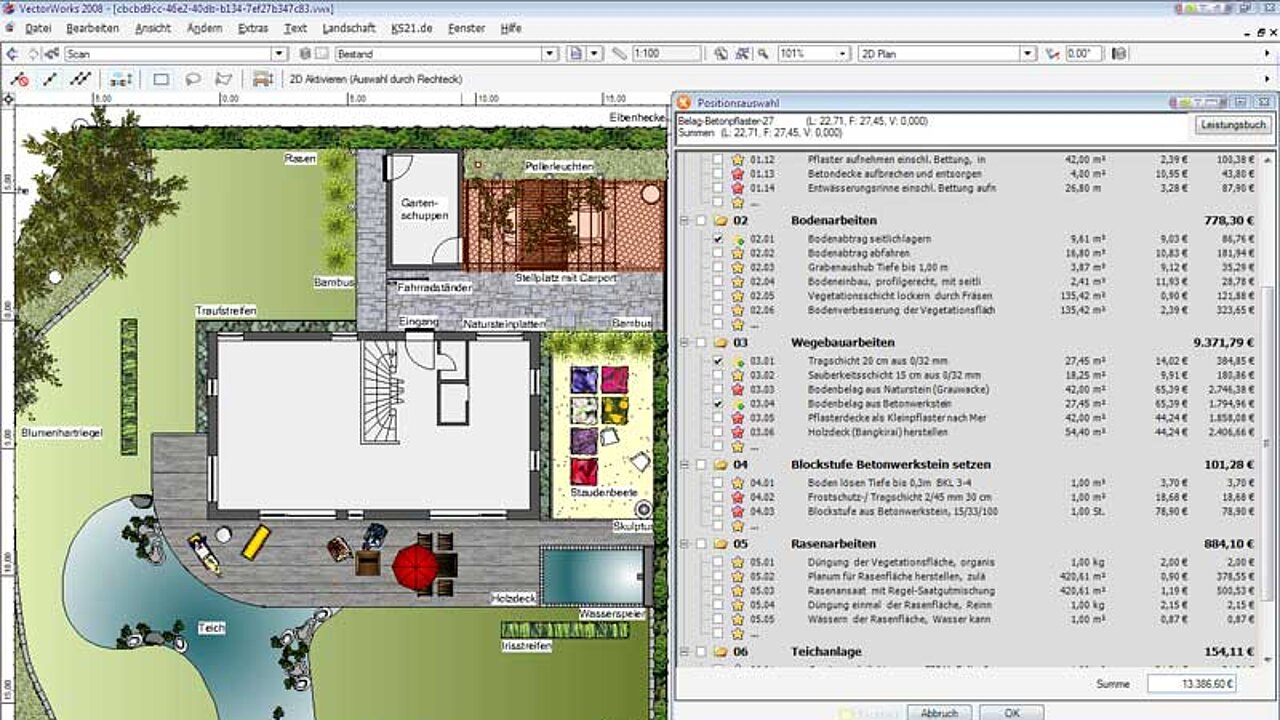Click the folder icon of 05 Rasenarbeiten
Image resolution: width=1280 pixels, height=720 pixels.
tap(720, 545)
